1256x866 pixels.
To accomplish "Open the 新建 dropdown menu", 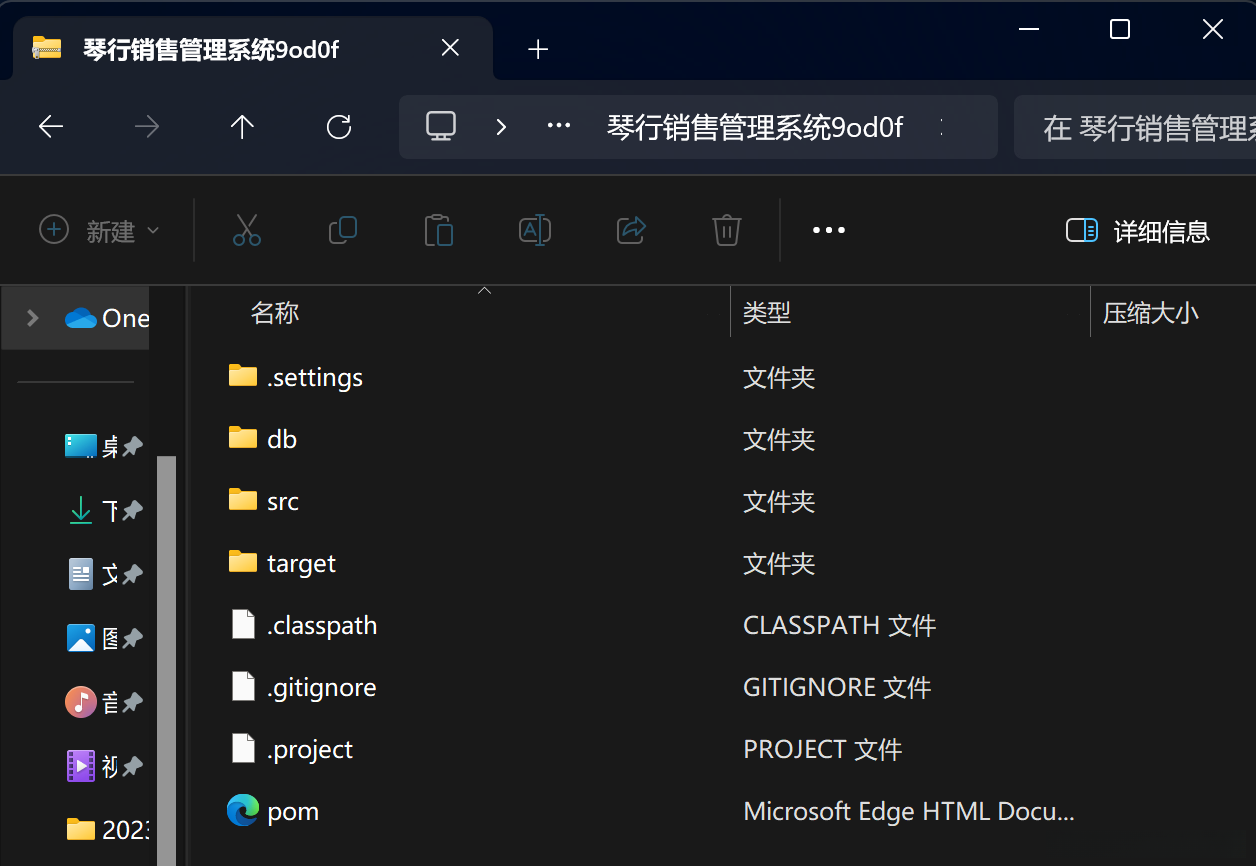I will pos(100,231).
